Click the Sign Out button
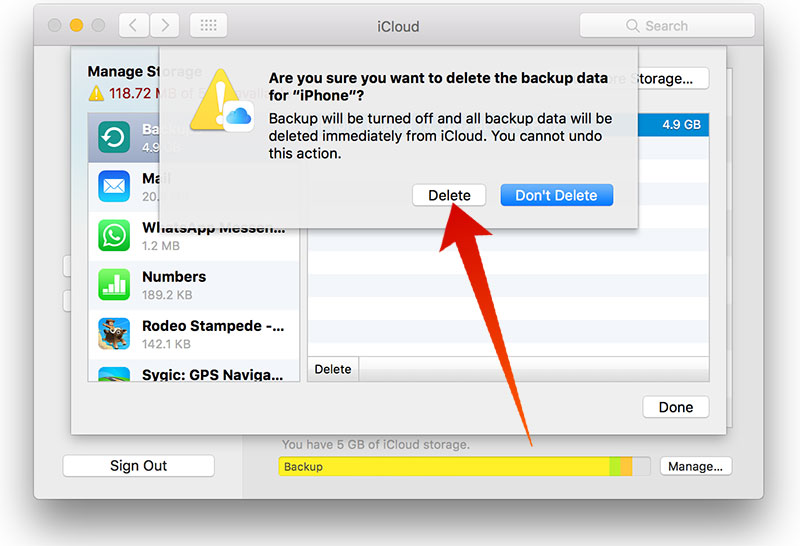Image resolution: width=800 pixels, height=546 pixels. tap(138, 466)
